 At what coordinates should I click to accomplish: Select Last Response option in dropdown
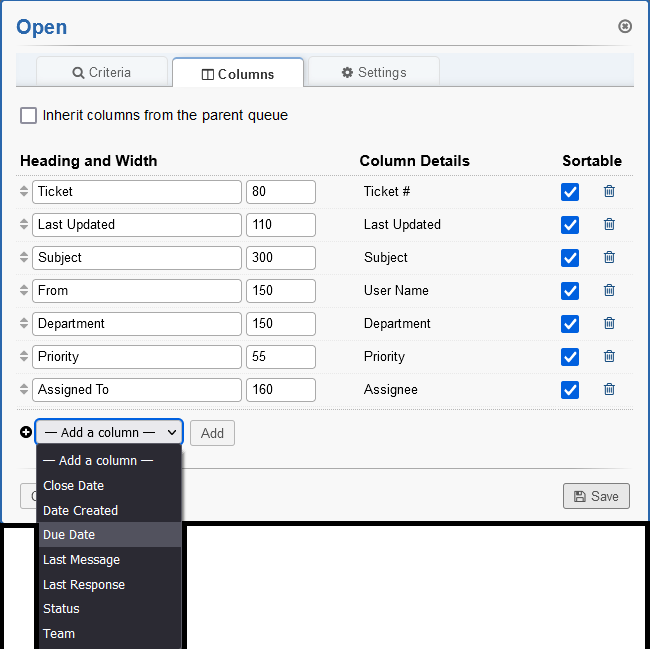84,585
